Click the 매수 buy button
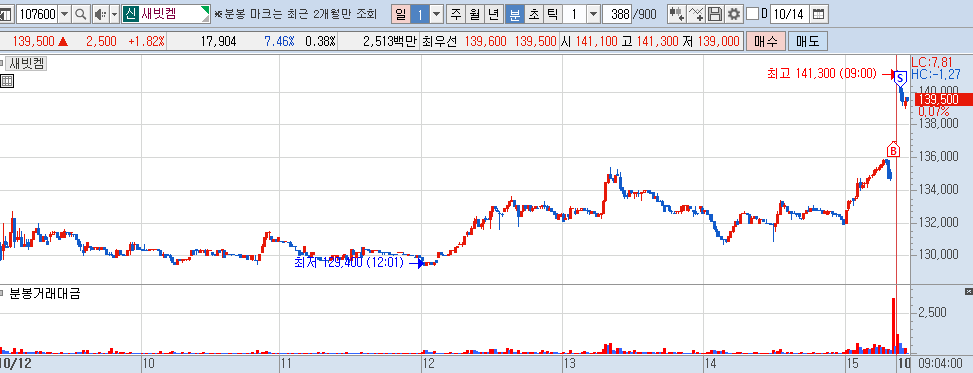The image size is (973, 373). pyautogui.click(x=766, y=42)
